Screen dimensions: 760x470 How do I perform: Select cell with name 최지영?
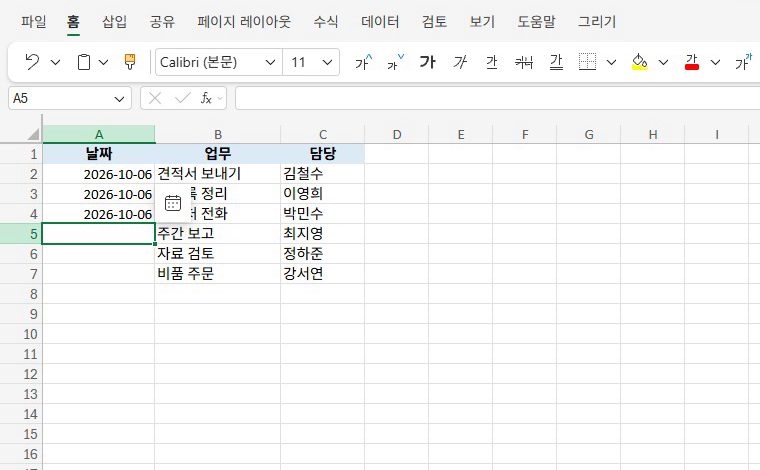point(323,234)
